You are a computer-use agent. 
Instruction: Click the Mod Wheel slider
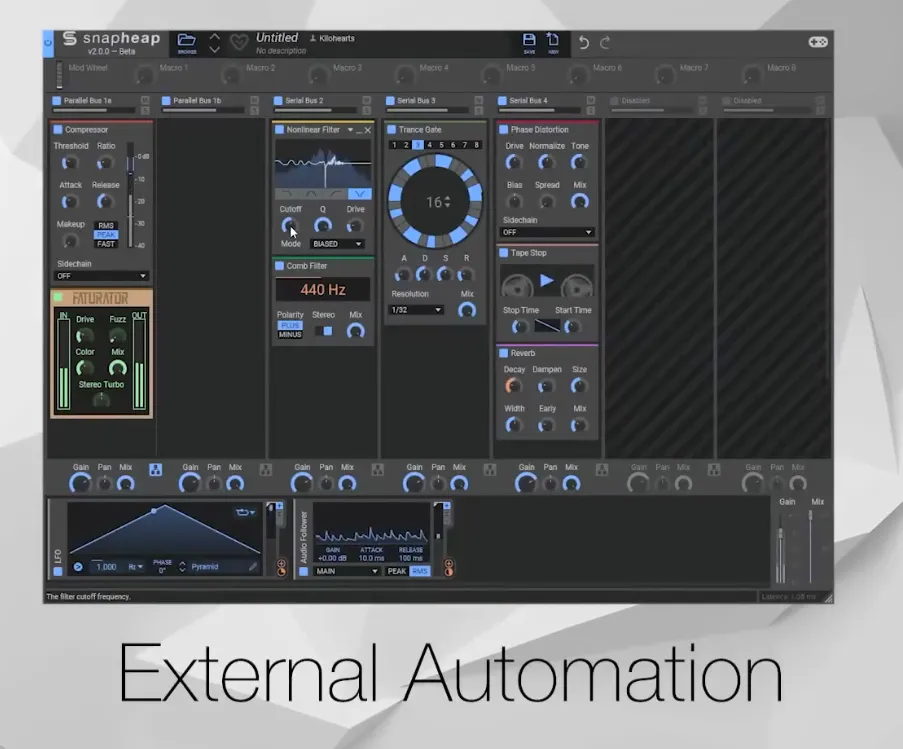point(59,75)
